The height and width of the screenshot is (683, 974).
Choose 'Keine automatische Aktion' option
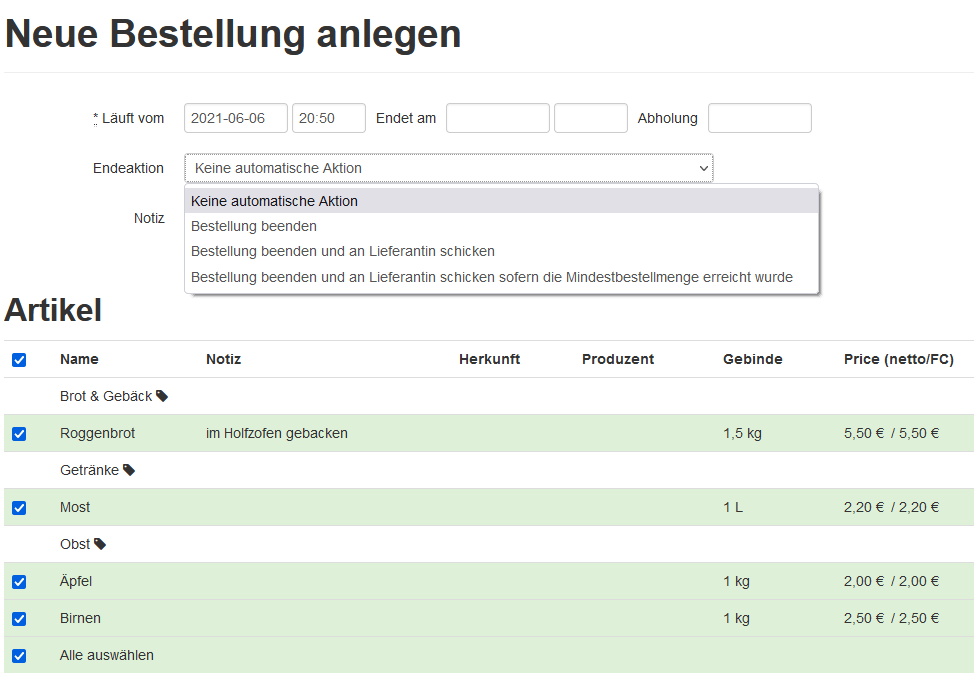274,201
